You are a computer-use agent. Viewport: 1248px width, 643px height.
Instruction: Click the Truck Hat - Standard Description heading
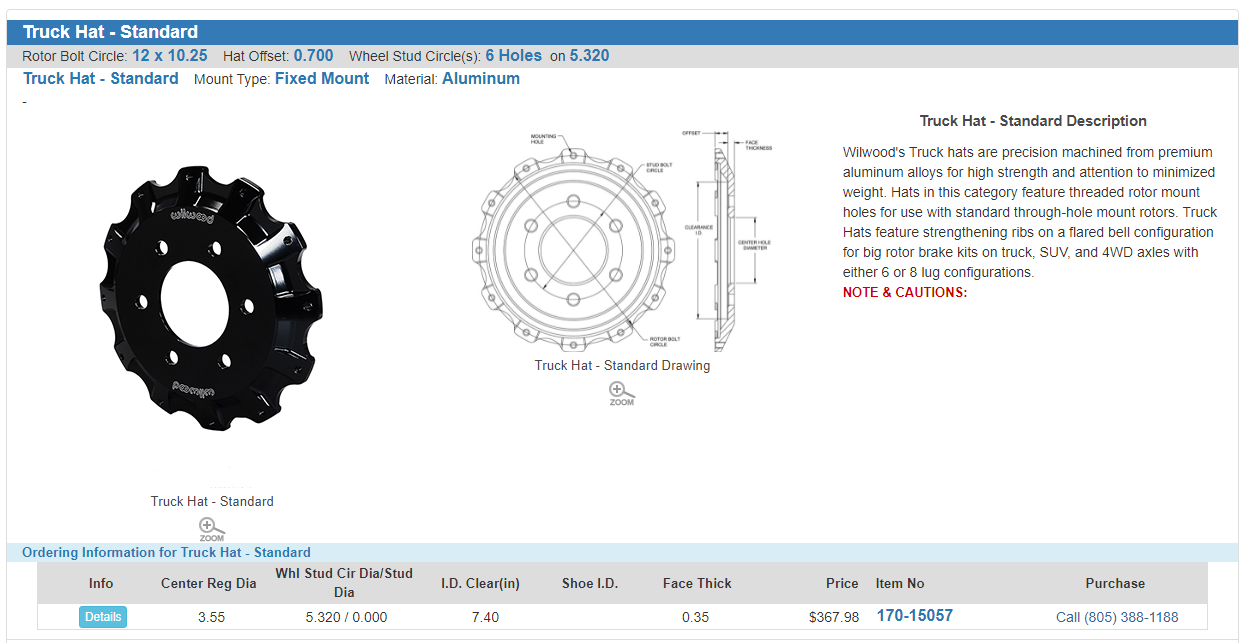pos(1033,121)
